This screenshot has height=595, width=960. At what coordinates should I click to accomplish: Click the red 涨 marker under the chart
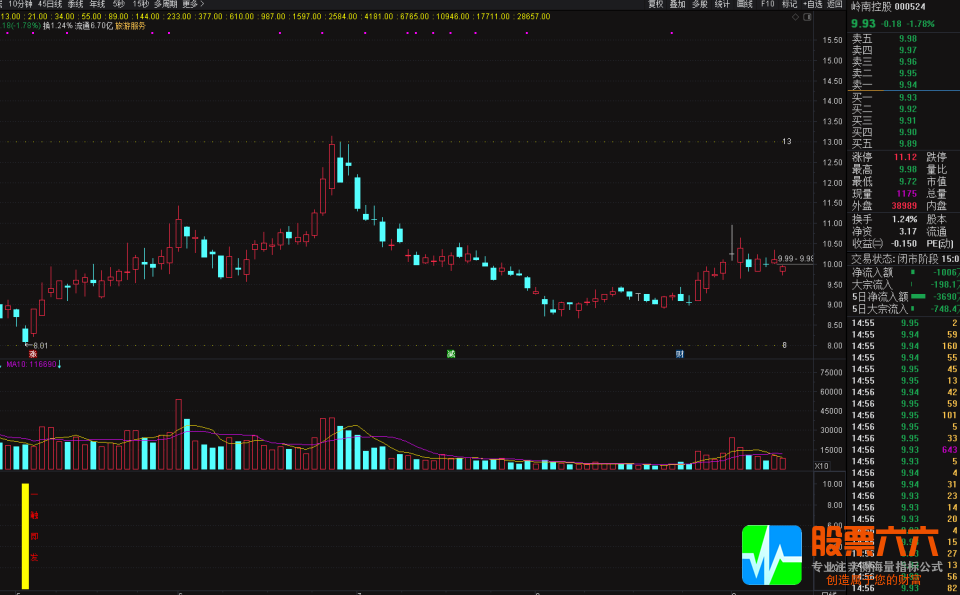click(33, 354)
